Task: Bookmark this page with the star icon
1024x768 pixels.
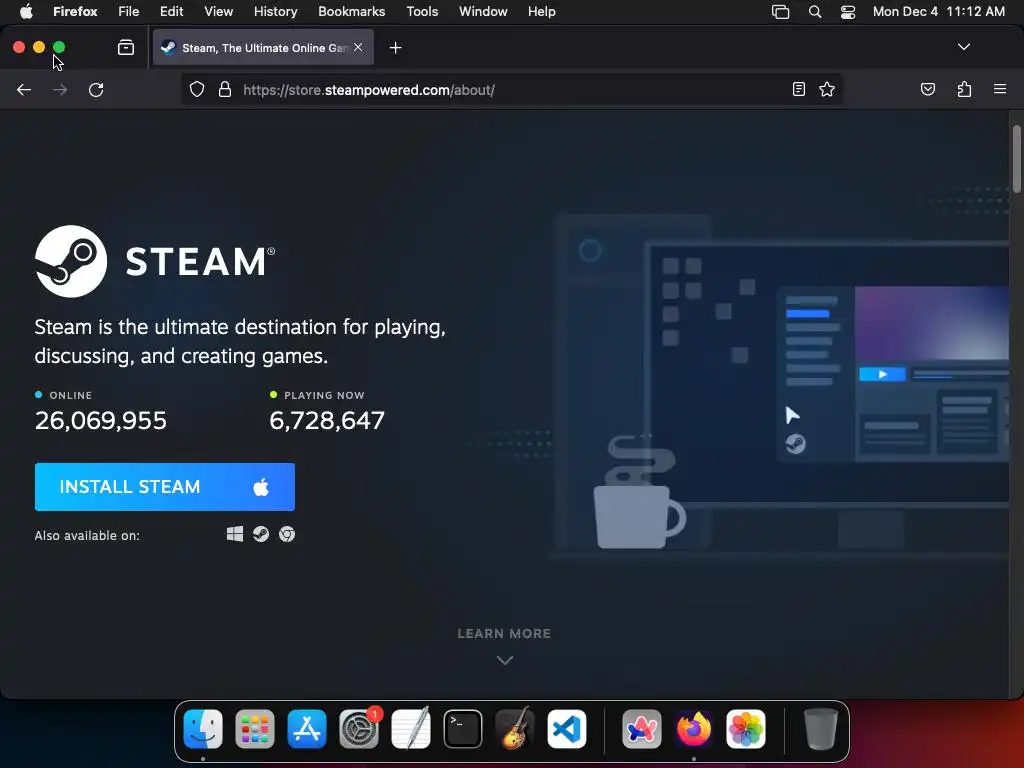Action: [827, 89]
